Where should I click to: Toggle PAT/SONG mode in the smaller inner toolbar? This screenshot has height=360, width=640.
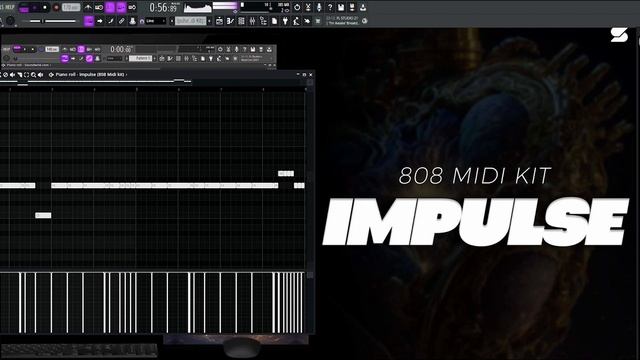[17, 49]
